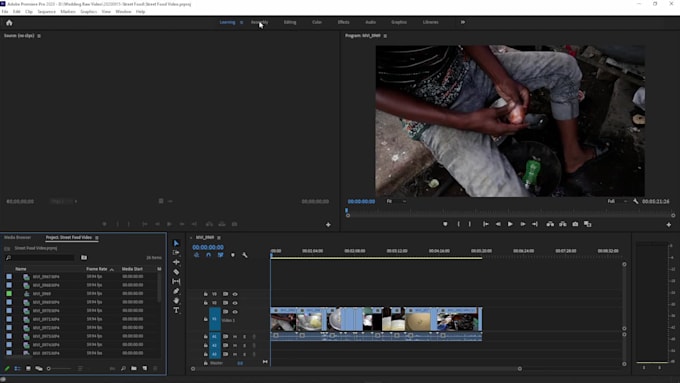Create bin from search query icon
Screen dimensions: 680x383
[84, 258]
